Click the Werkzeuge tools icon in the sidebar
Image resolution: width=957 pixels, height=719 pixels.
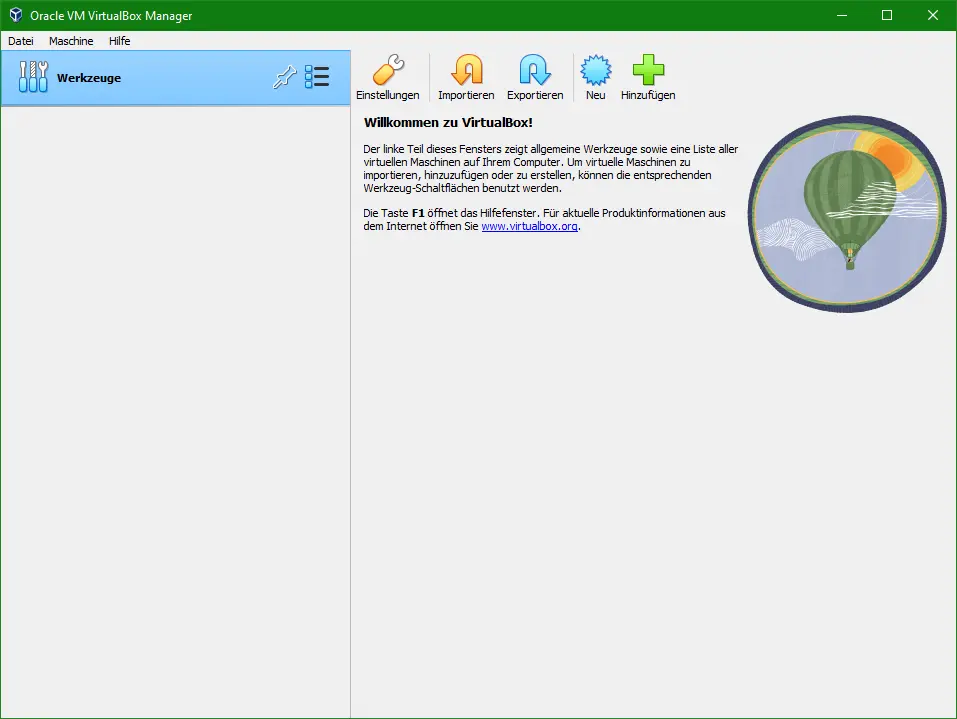coord(33,76)
